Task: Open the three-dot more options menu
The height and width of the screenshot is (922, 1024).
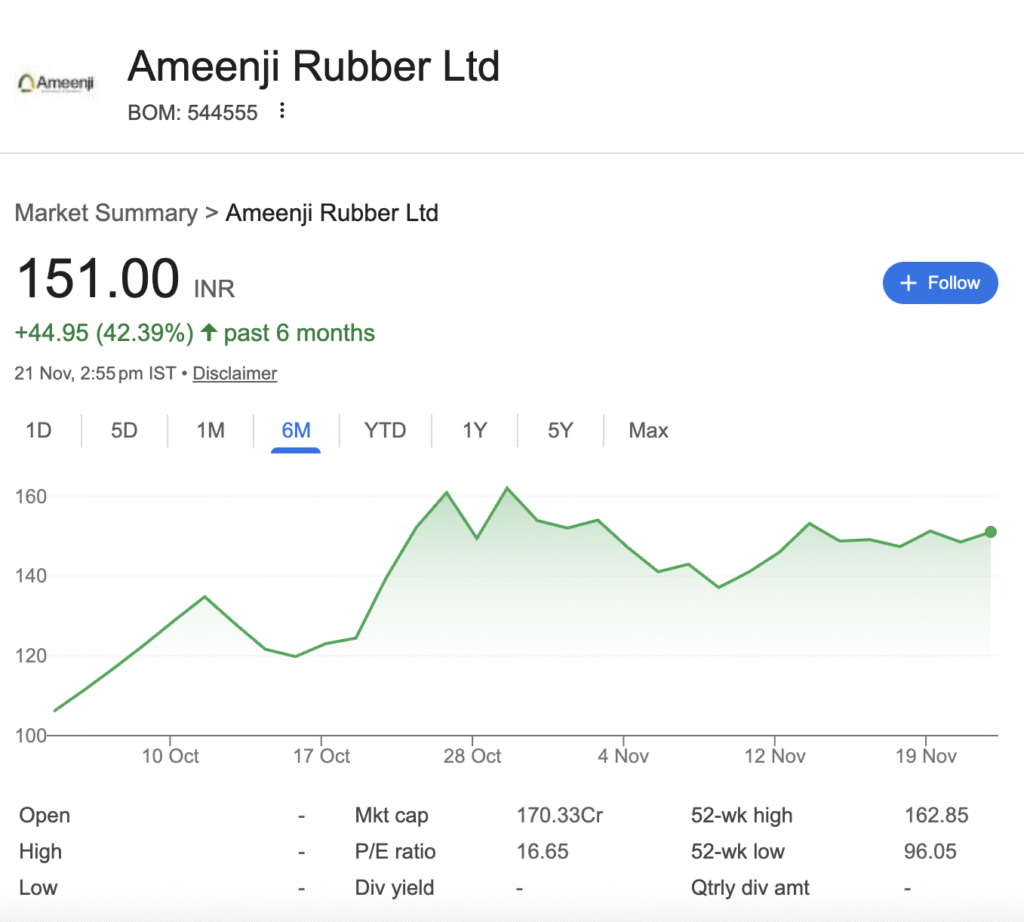Action: click(282, 111)
